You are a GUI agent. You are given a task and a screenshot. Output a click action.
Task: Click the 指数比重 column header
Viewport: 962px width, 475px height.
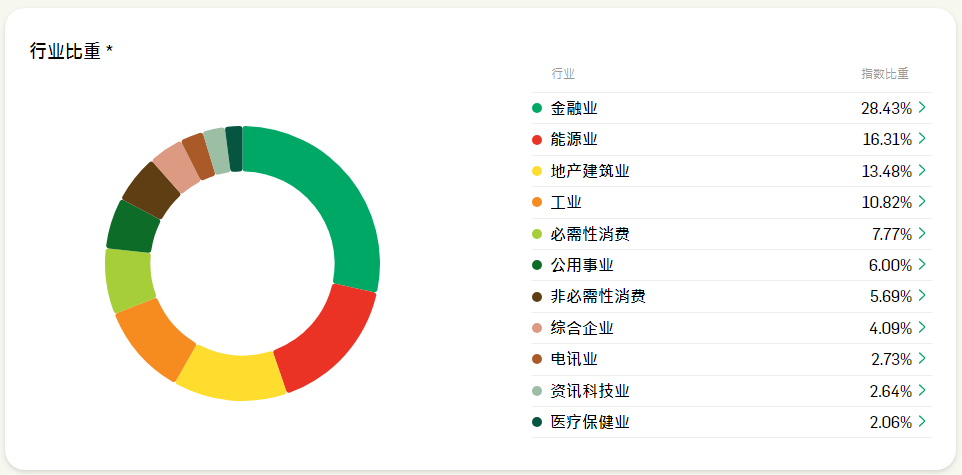885,74
